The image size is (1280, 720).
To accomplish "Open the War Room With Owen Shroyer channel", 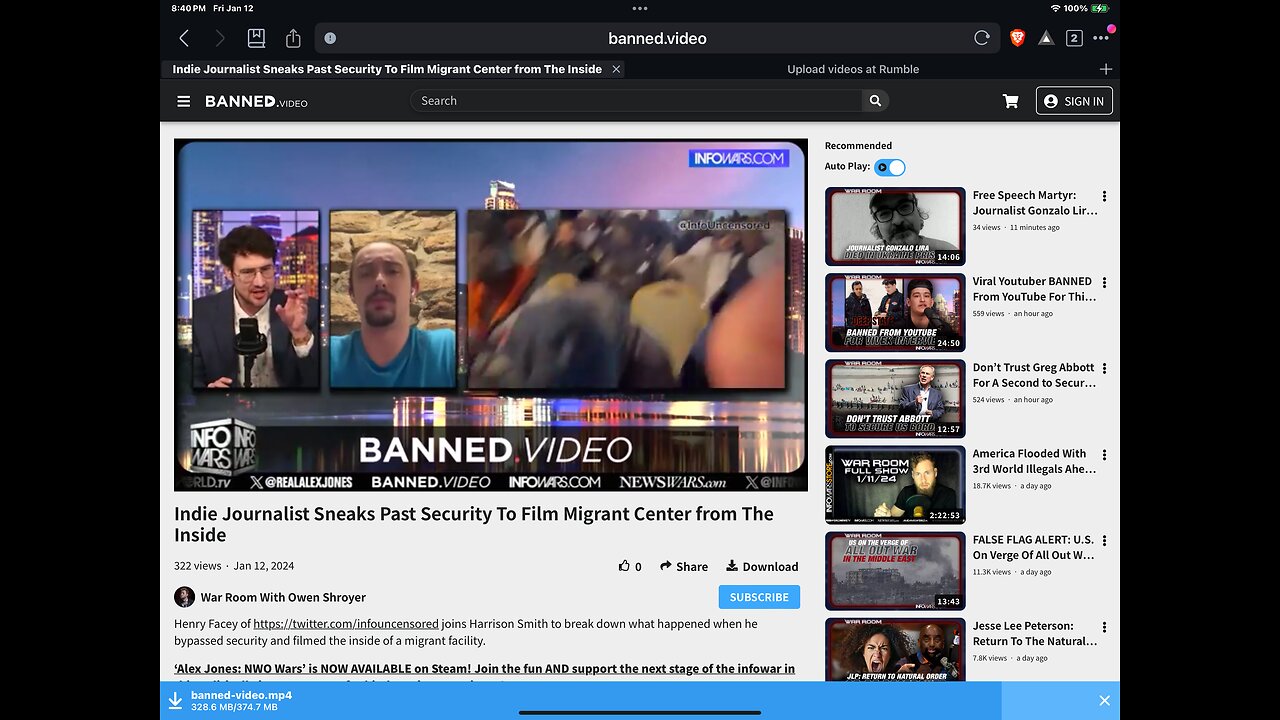I will pyautogui.click(x=283, y=597).
